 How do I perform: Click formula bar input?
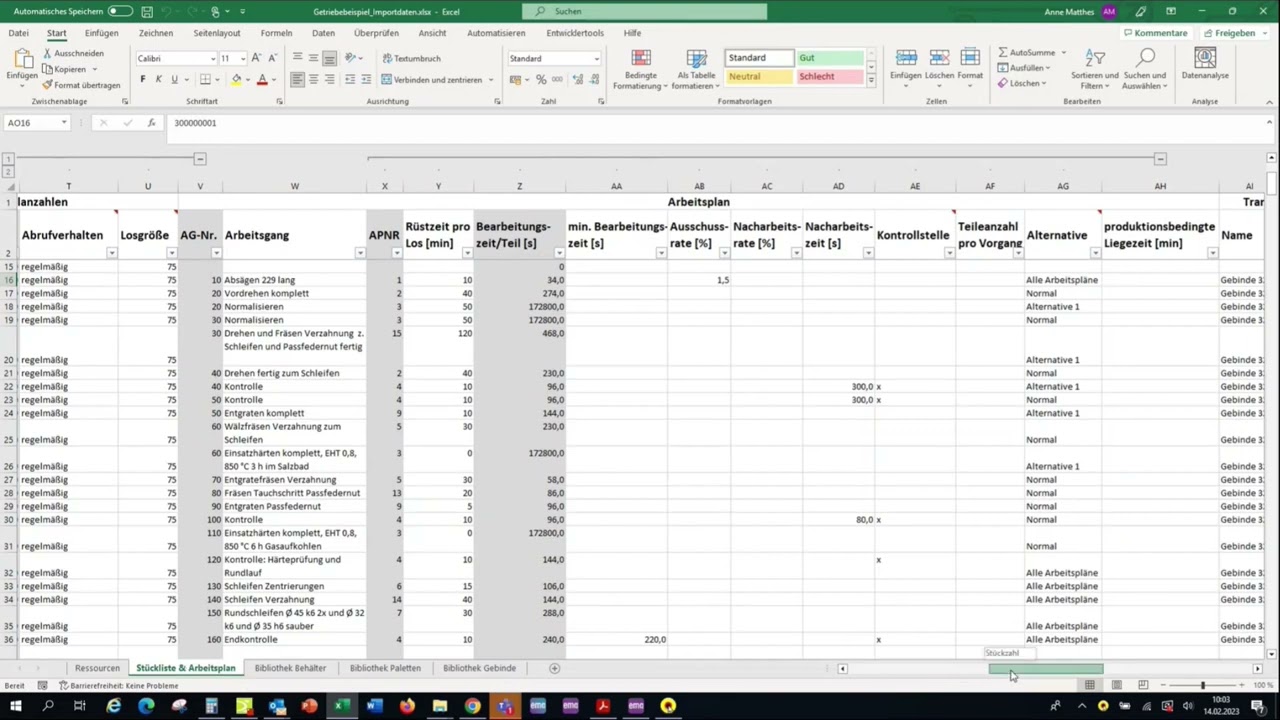coord(715,123)
